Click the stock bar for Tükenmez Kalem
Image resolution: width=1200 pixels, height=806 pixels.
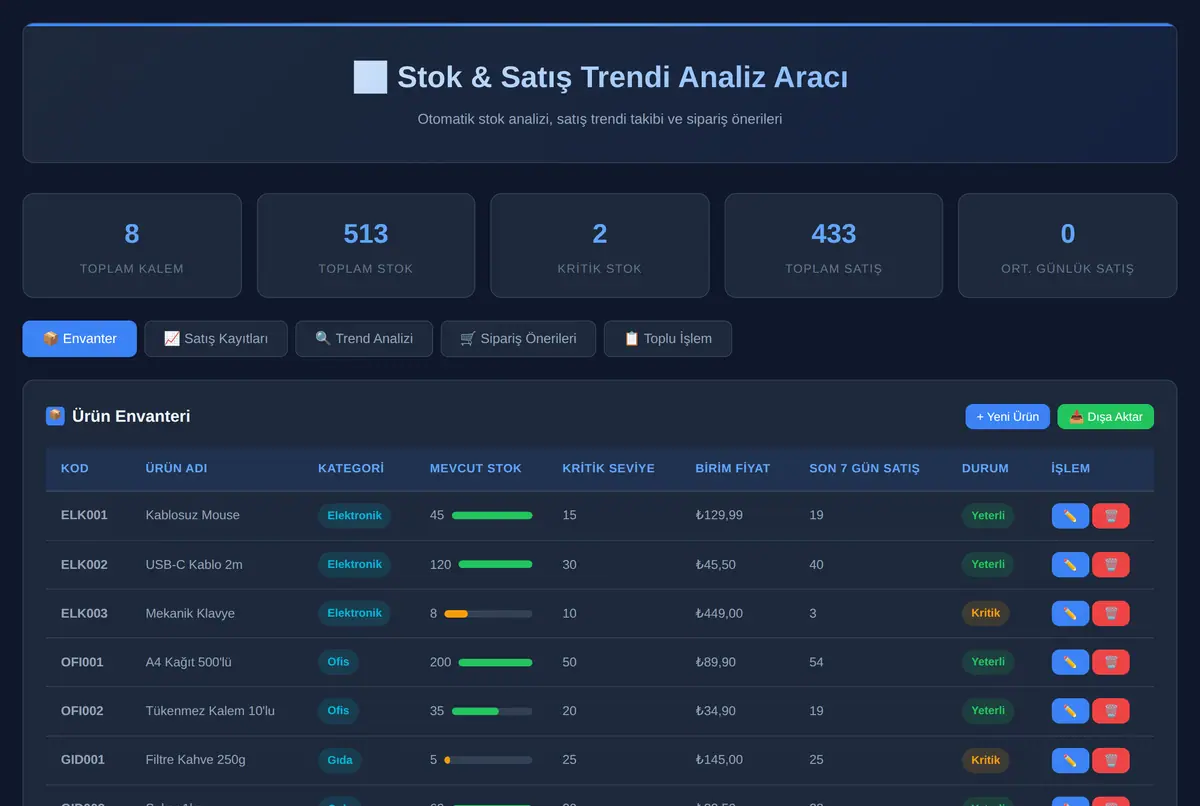tap(492, 711)
